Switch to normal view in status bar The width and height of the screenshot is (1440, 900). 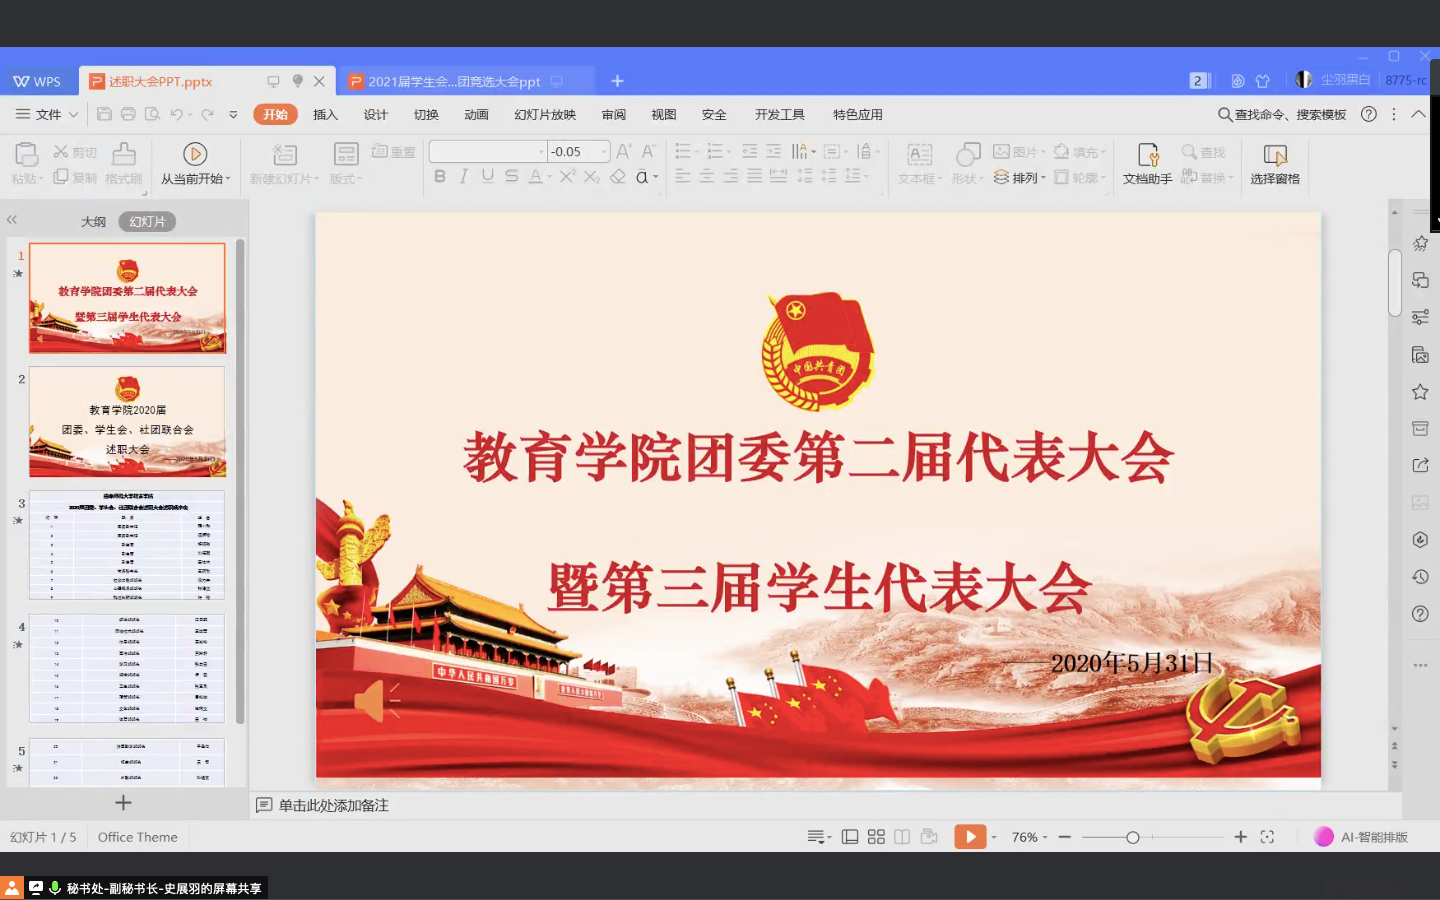850,837
